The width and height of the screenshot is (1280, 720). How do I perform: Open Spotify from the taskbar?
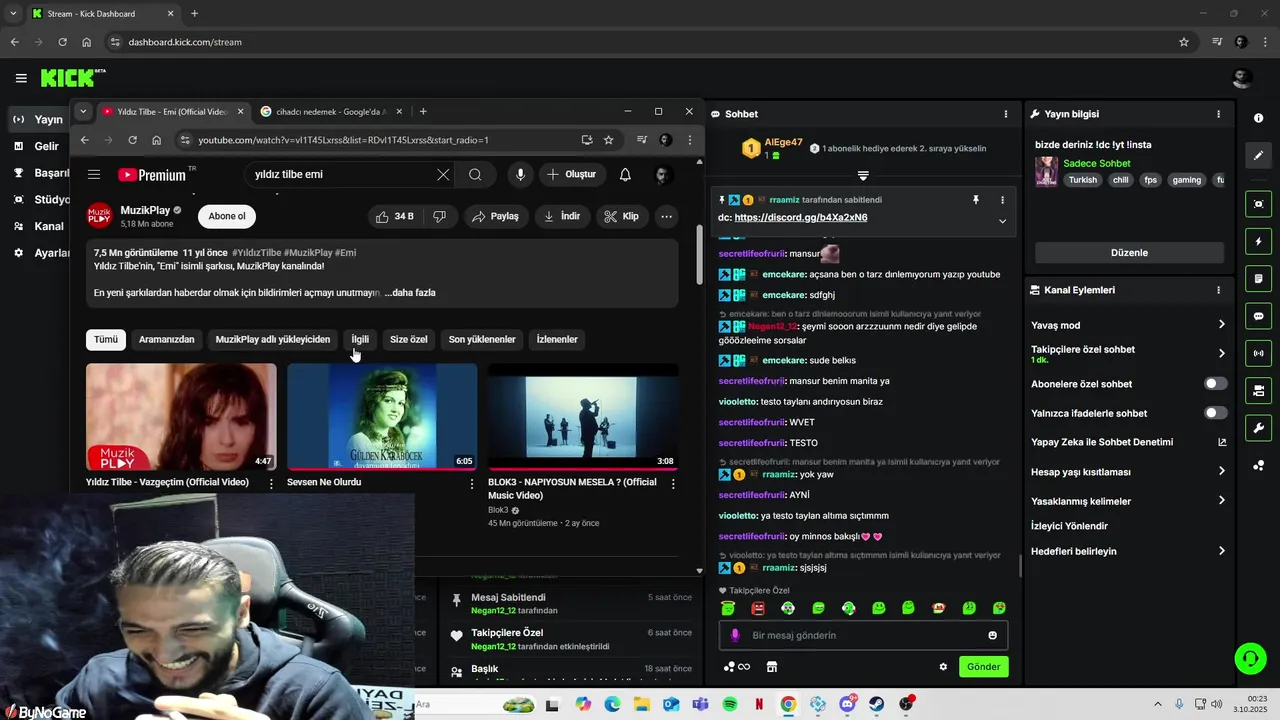tap(729, 704)
